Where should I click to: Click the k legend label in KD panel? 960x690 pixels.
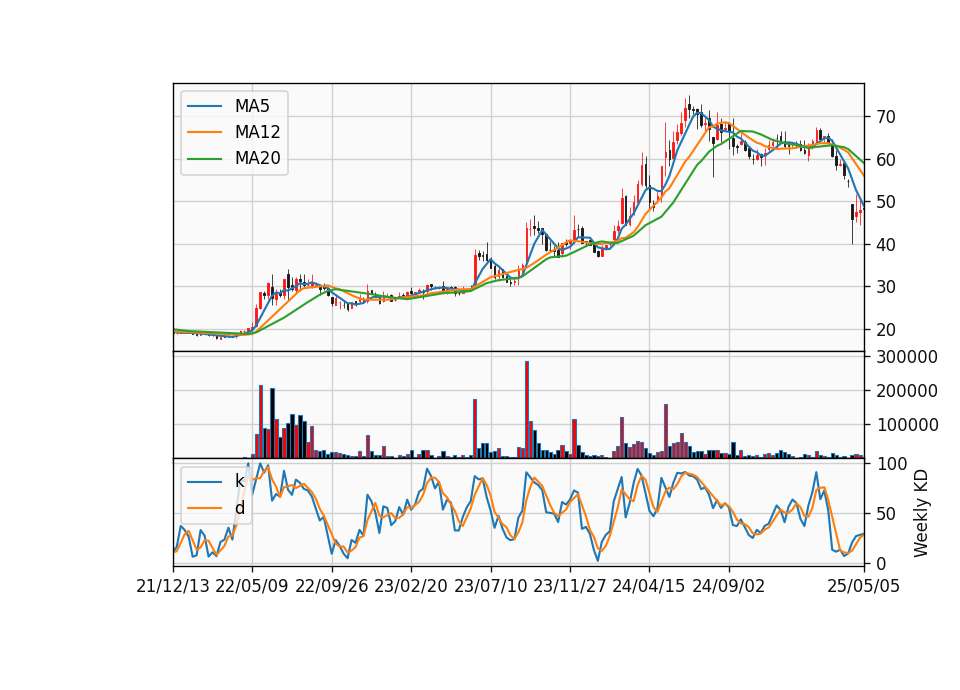239,481
